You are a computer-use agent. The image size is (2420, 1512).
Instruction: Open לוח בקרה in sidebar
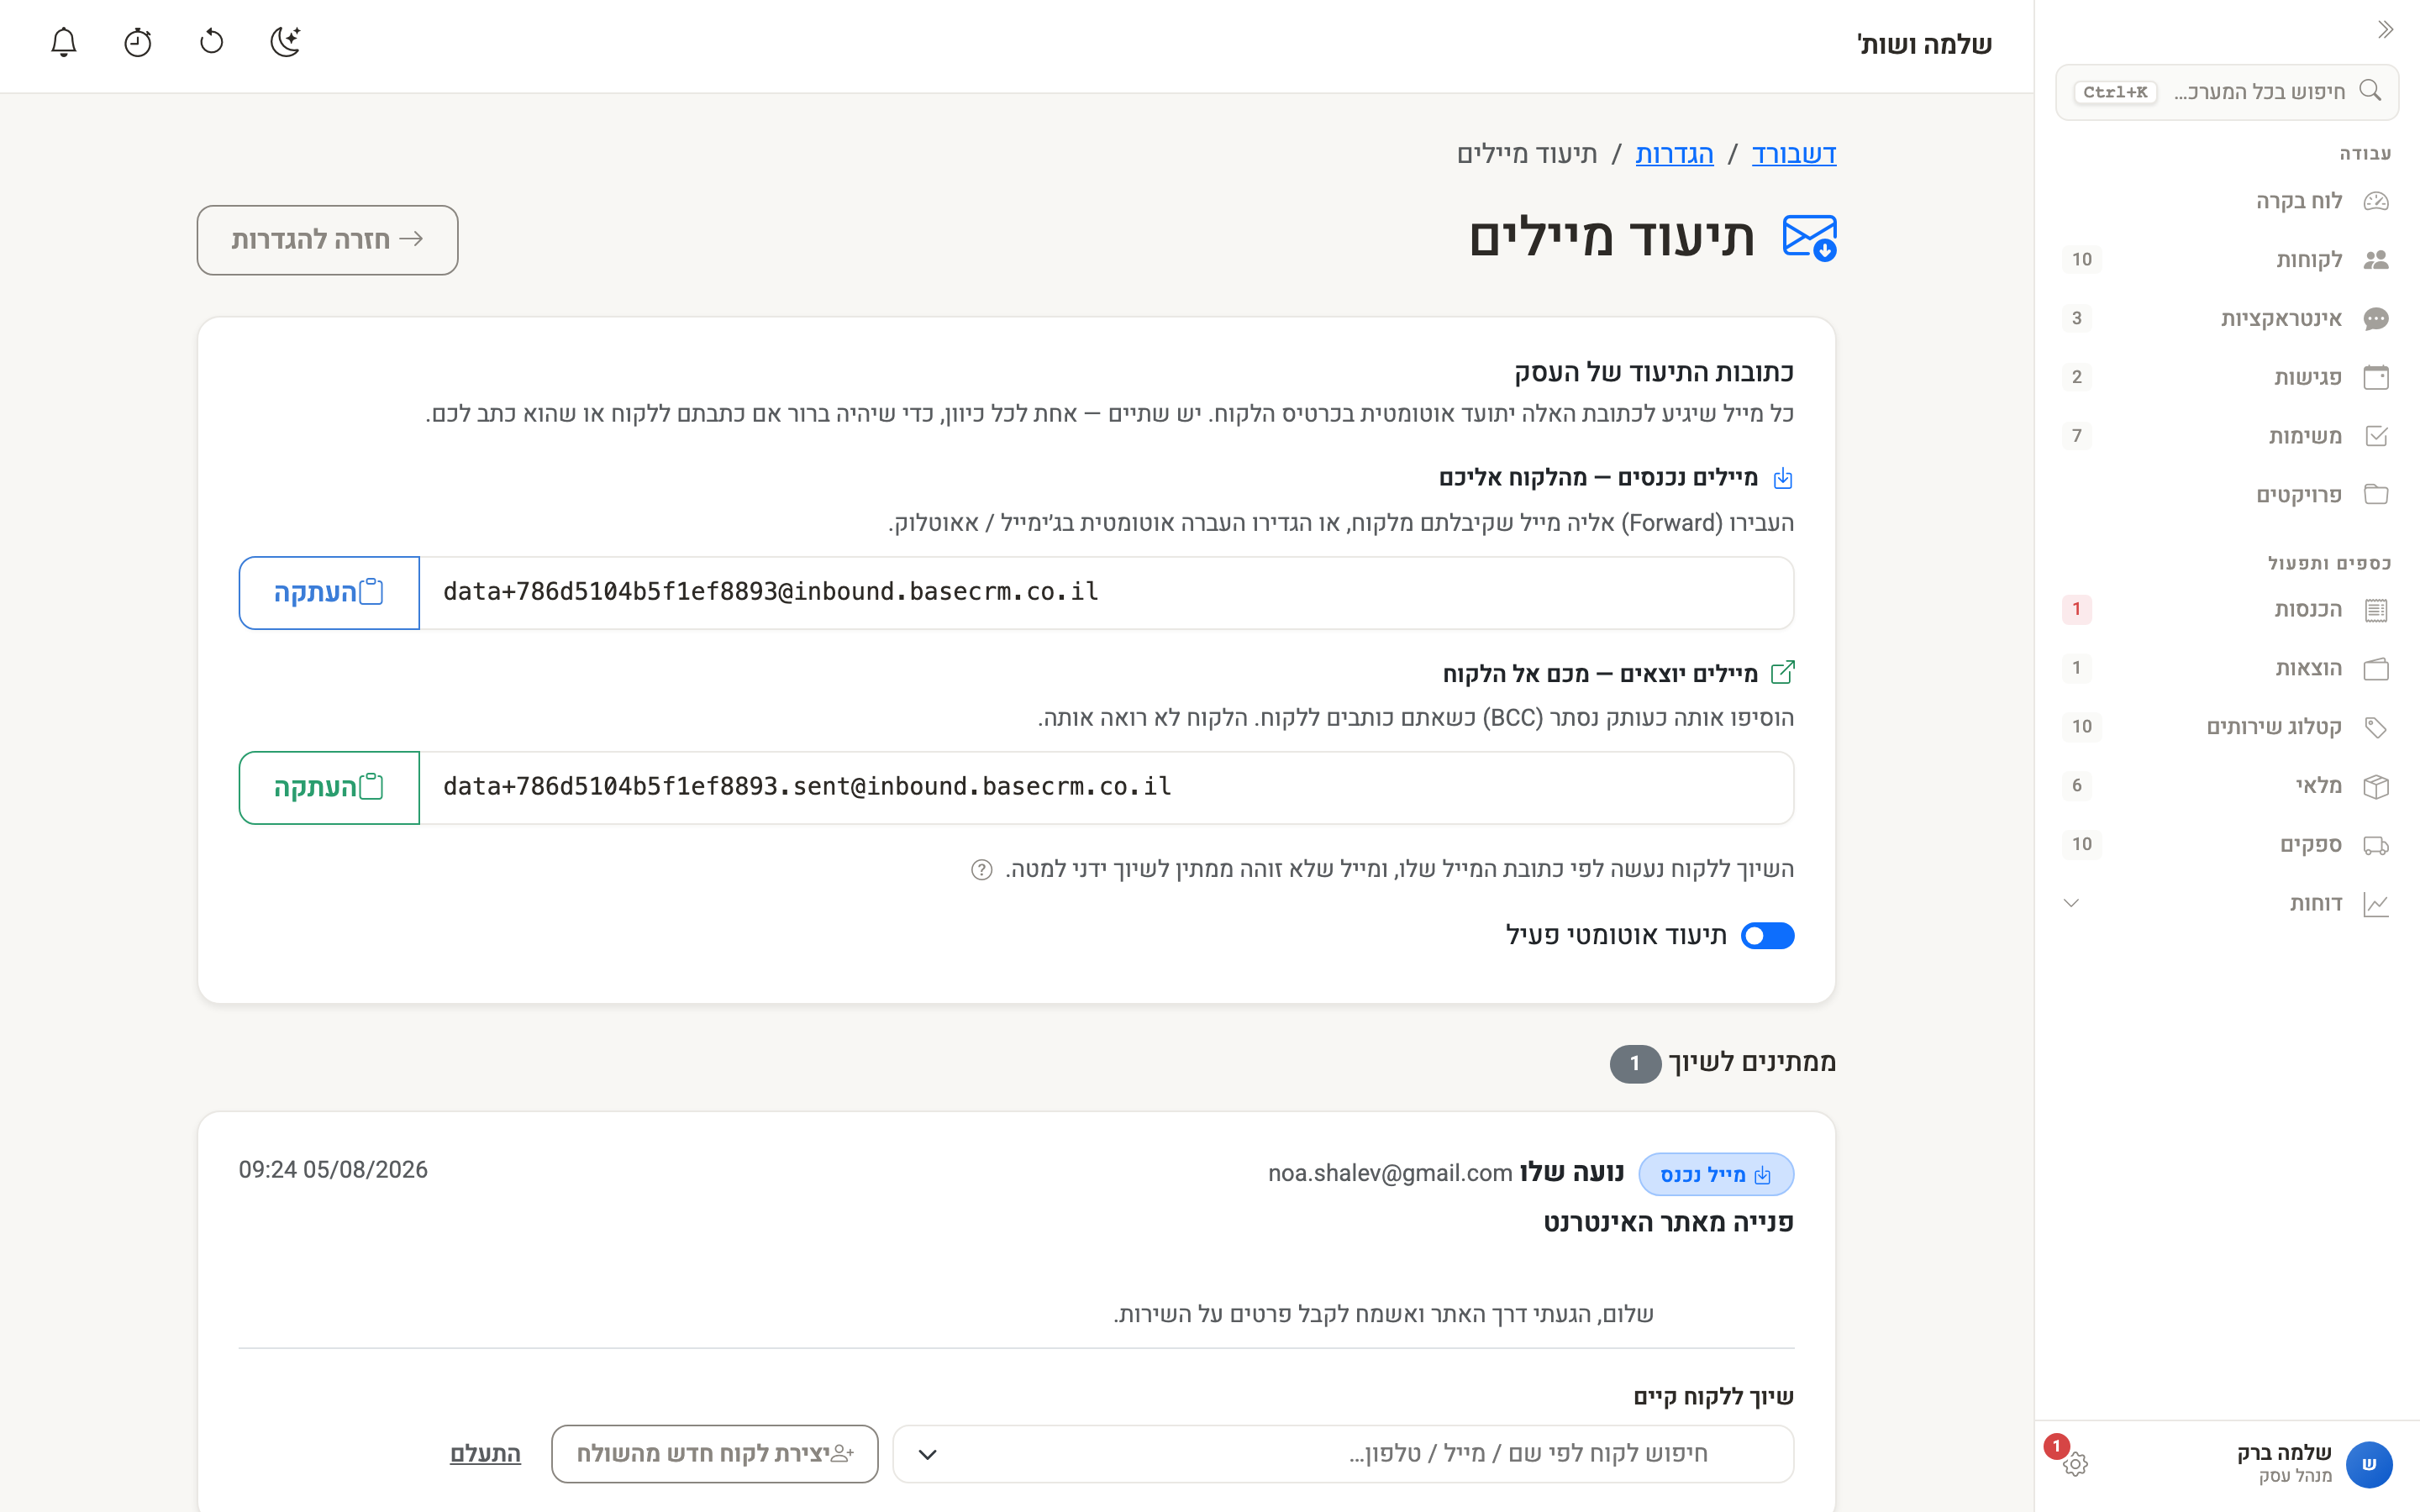[x=2227, y=201]
